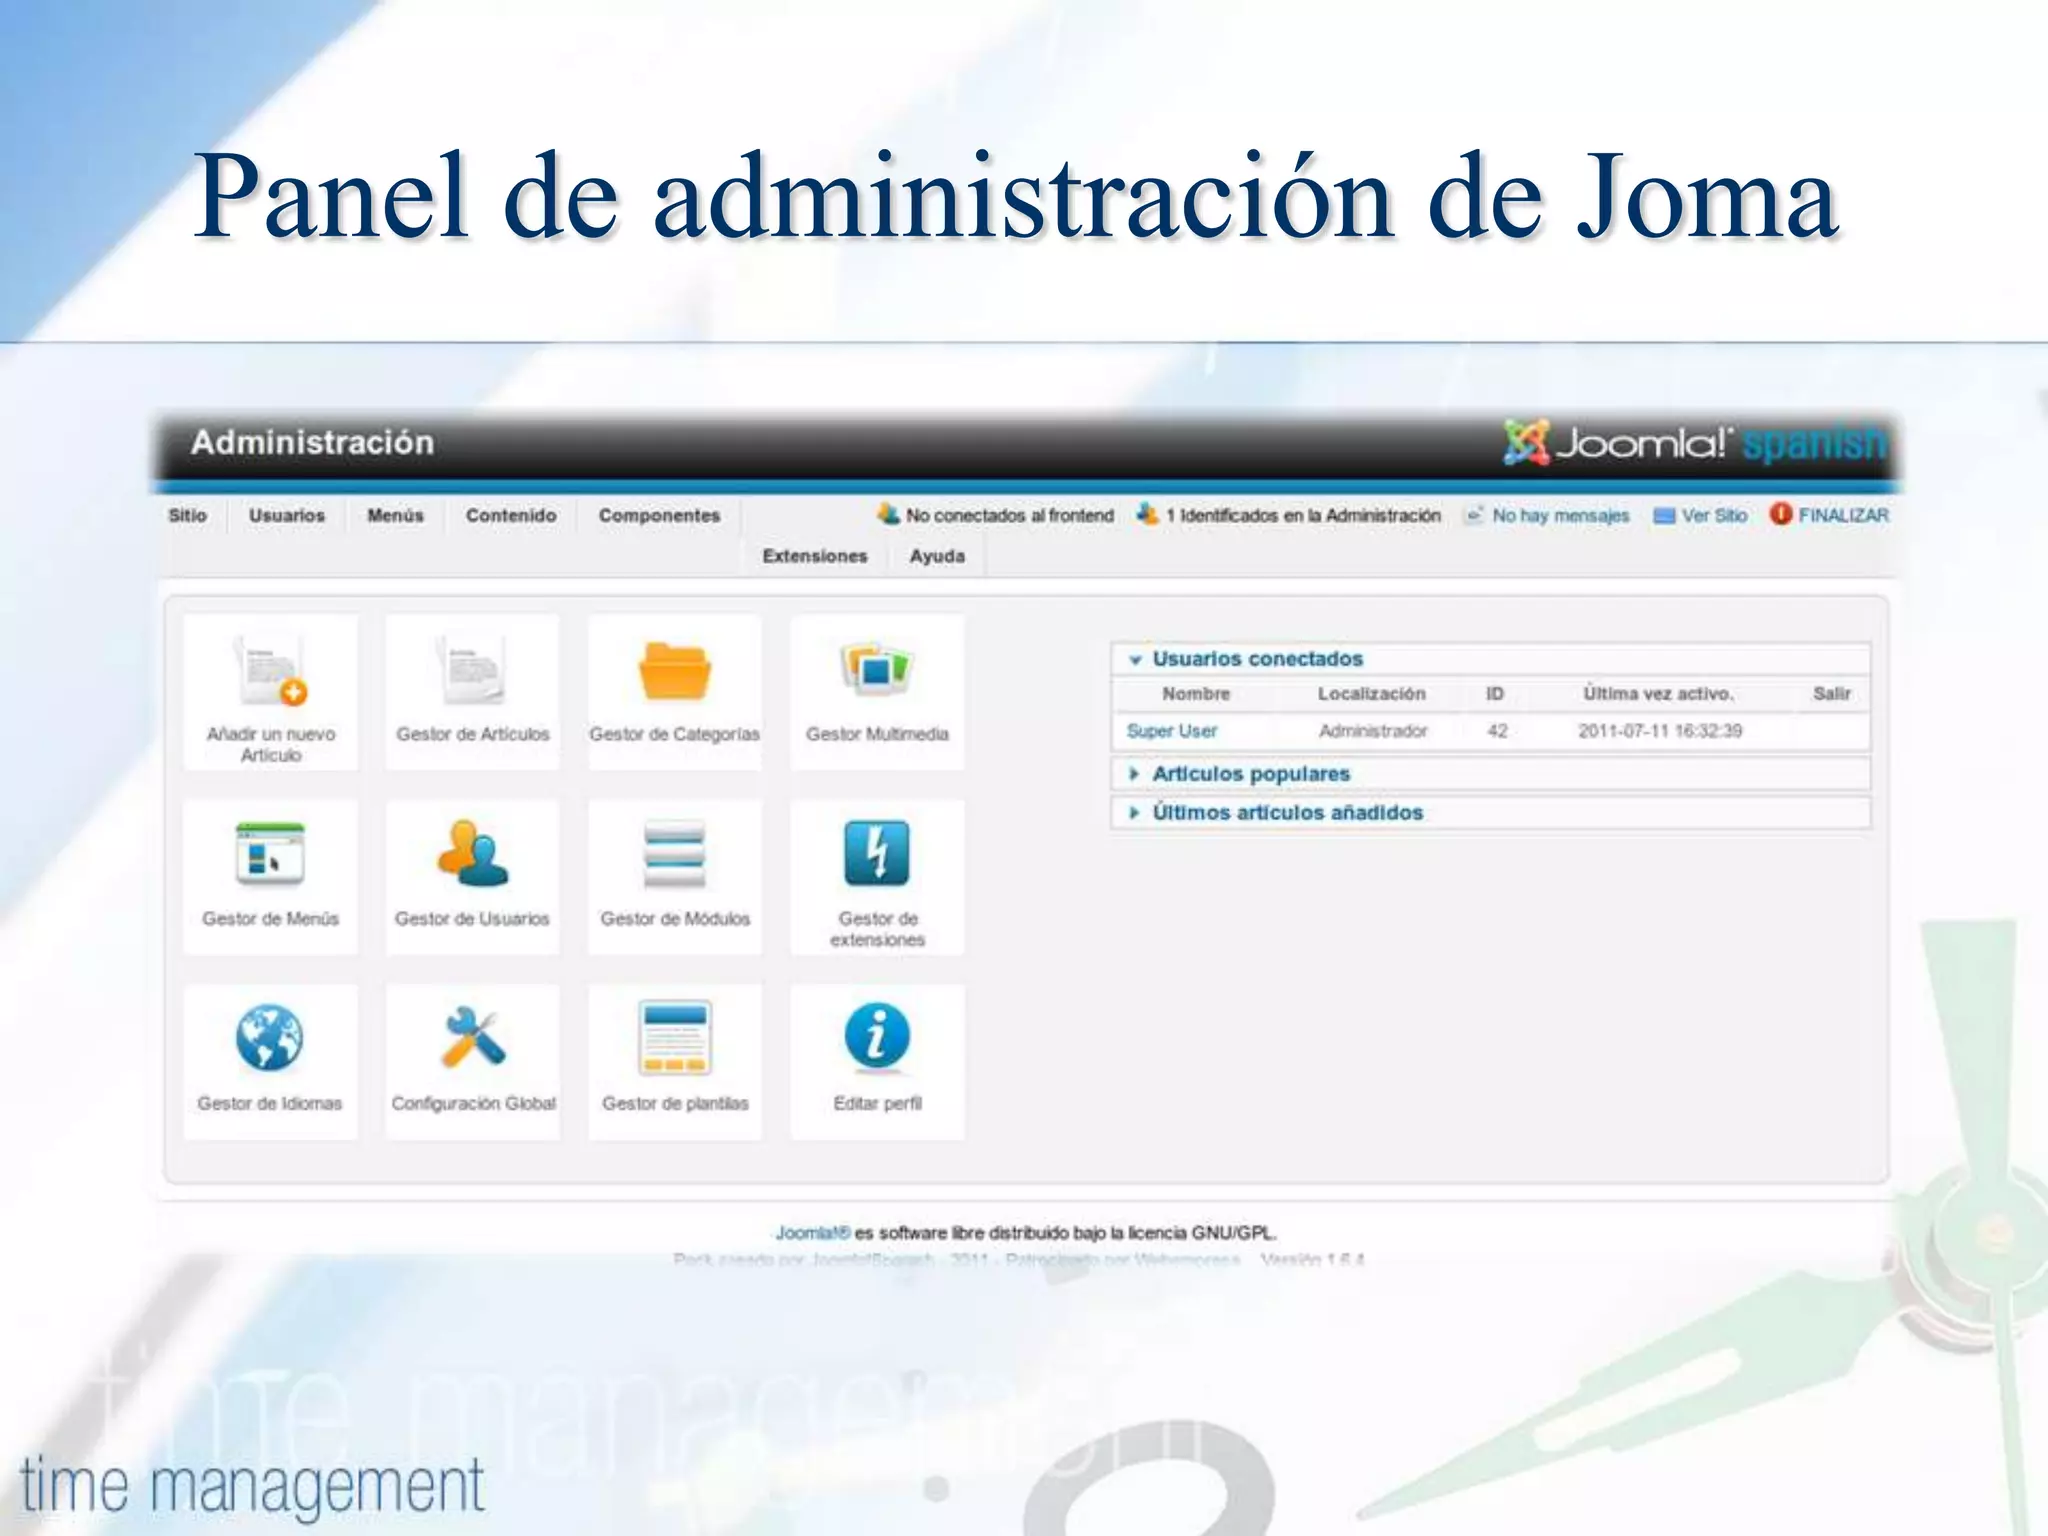Click the Última vez activo column header
Screen dimensions: 2048x1536
(x=1658, y=694)
